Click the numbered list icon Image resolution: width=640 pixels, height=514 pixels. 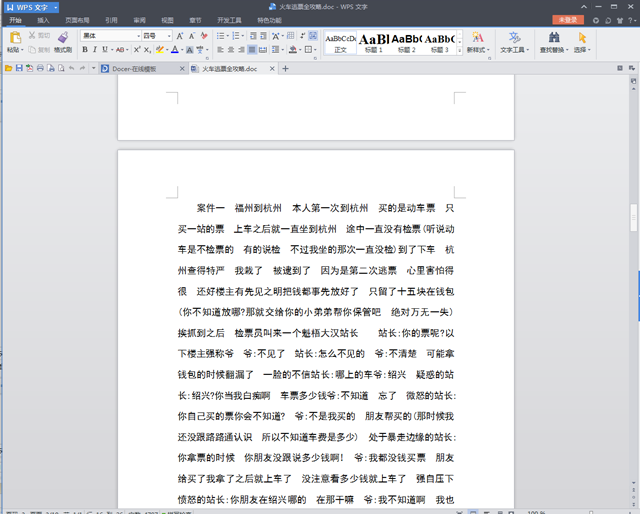pos(236,36)
